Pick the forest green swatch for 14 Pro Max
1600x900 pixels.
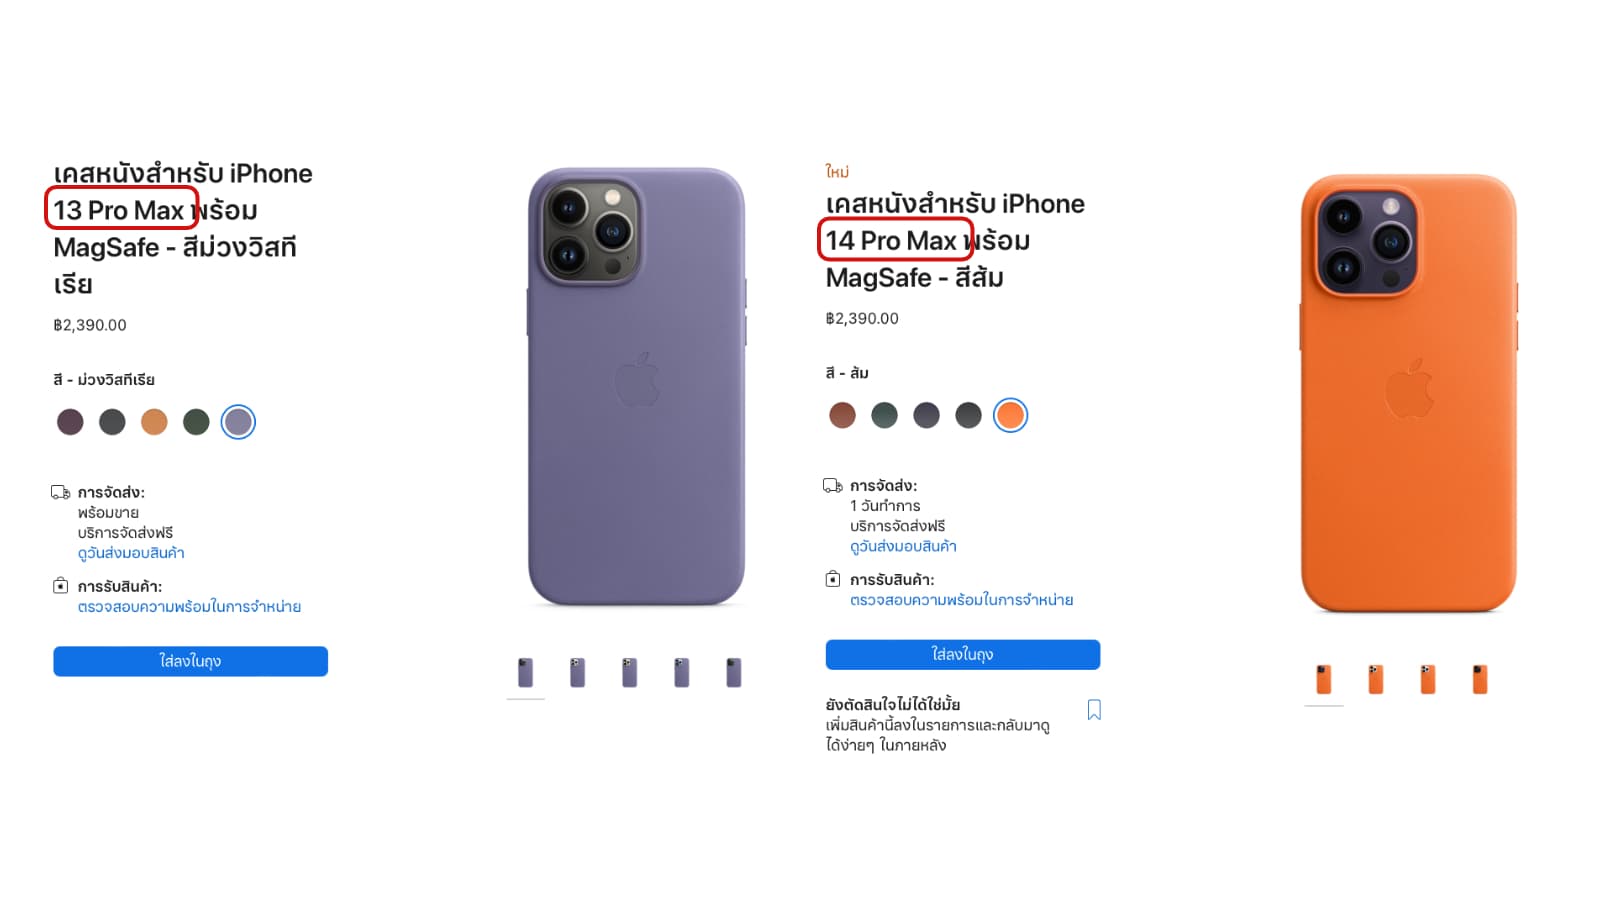(x=884, y=415)
